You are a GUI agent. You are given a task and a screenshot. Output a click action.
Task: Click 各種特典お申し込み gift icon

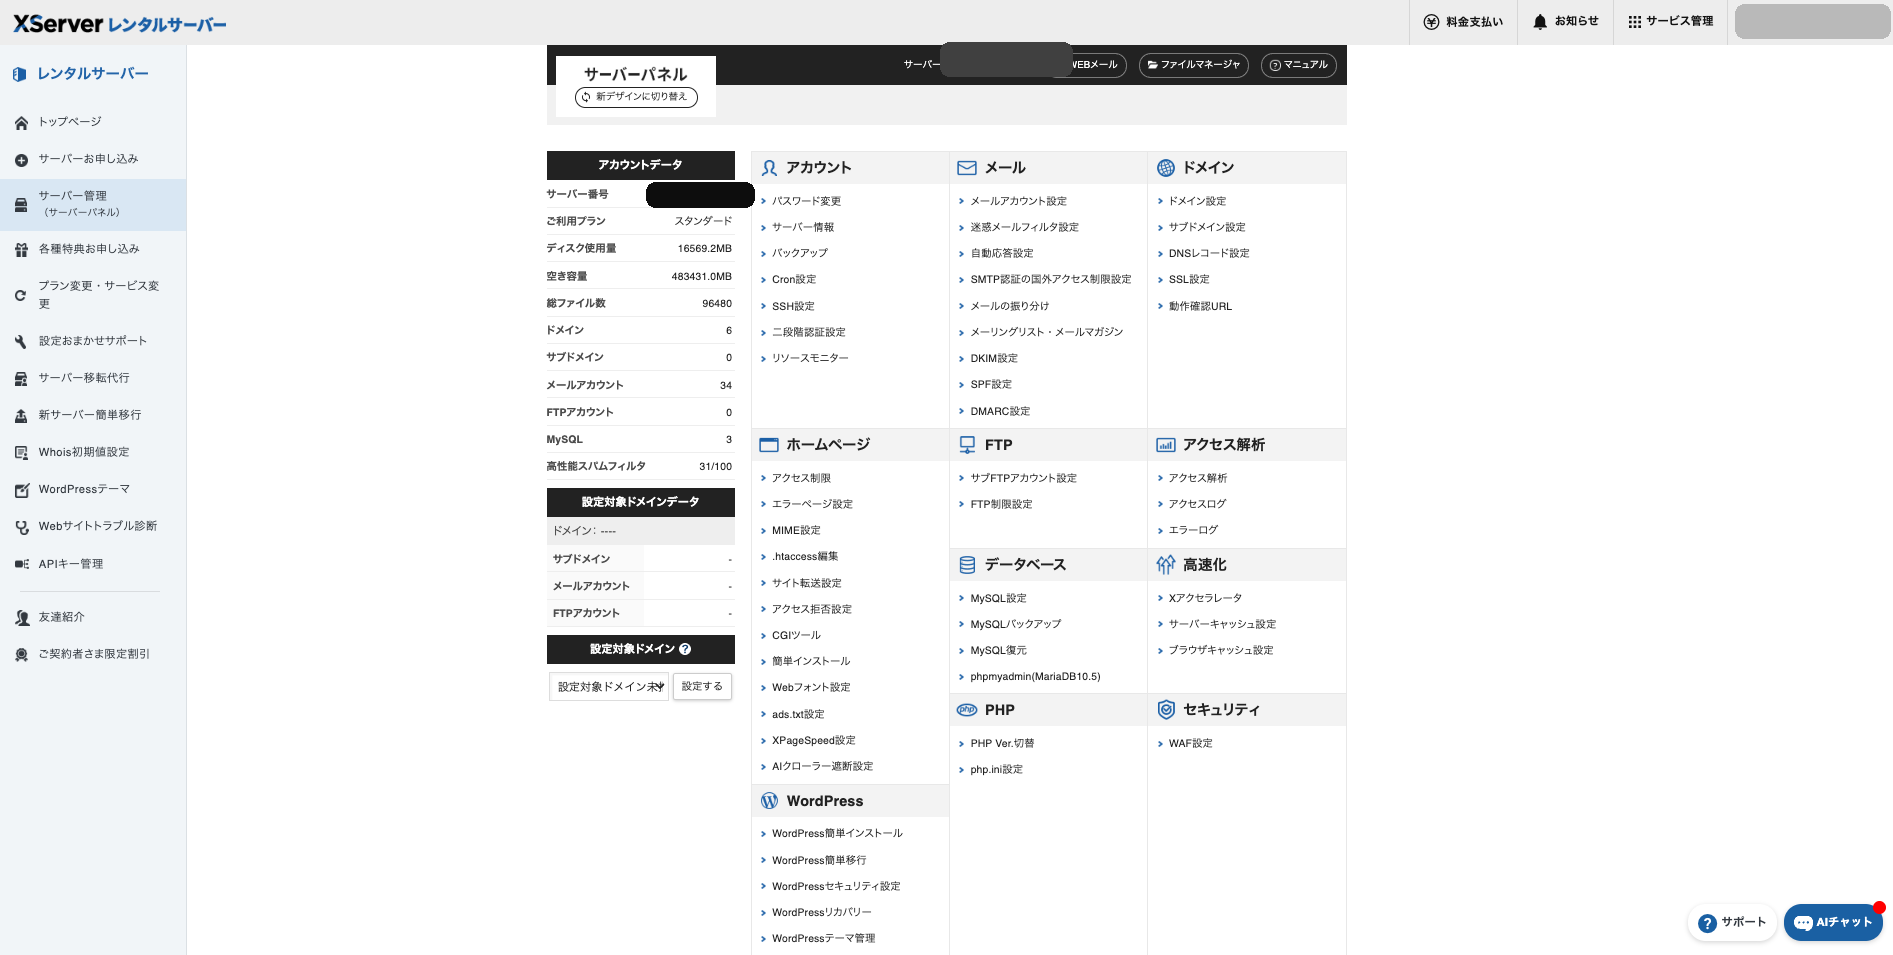pos(21,250)
